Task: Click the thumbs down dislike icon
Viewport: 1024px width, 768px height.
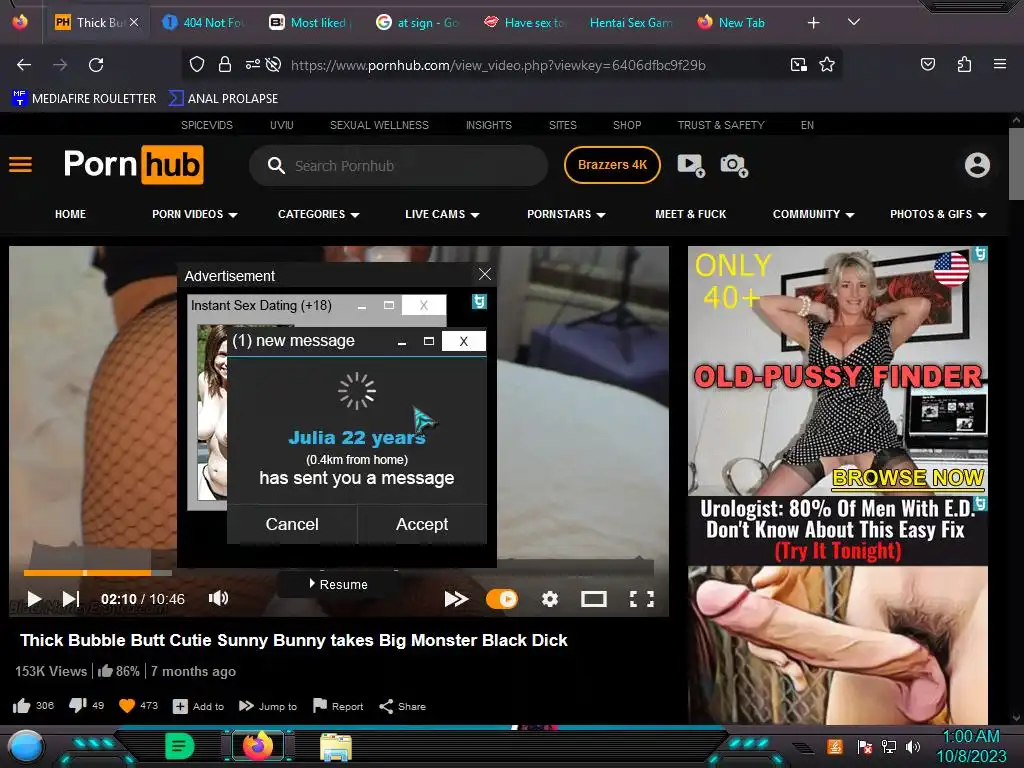Action: coord(78,705)
